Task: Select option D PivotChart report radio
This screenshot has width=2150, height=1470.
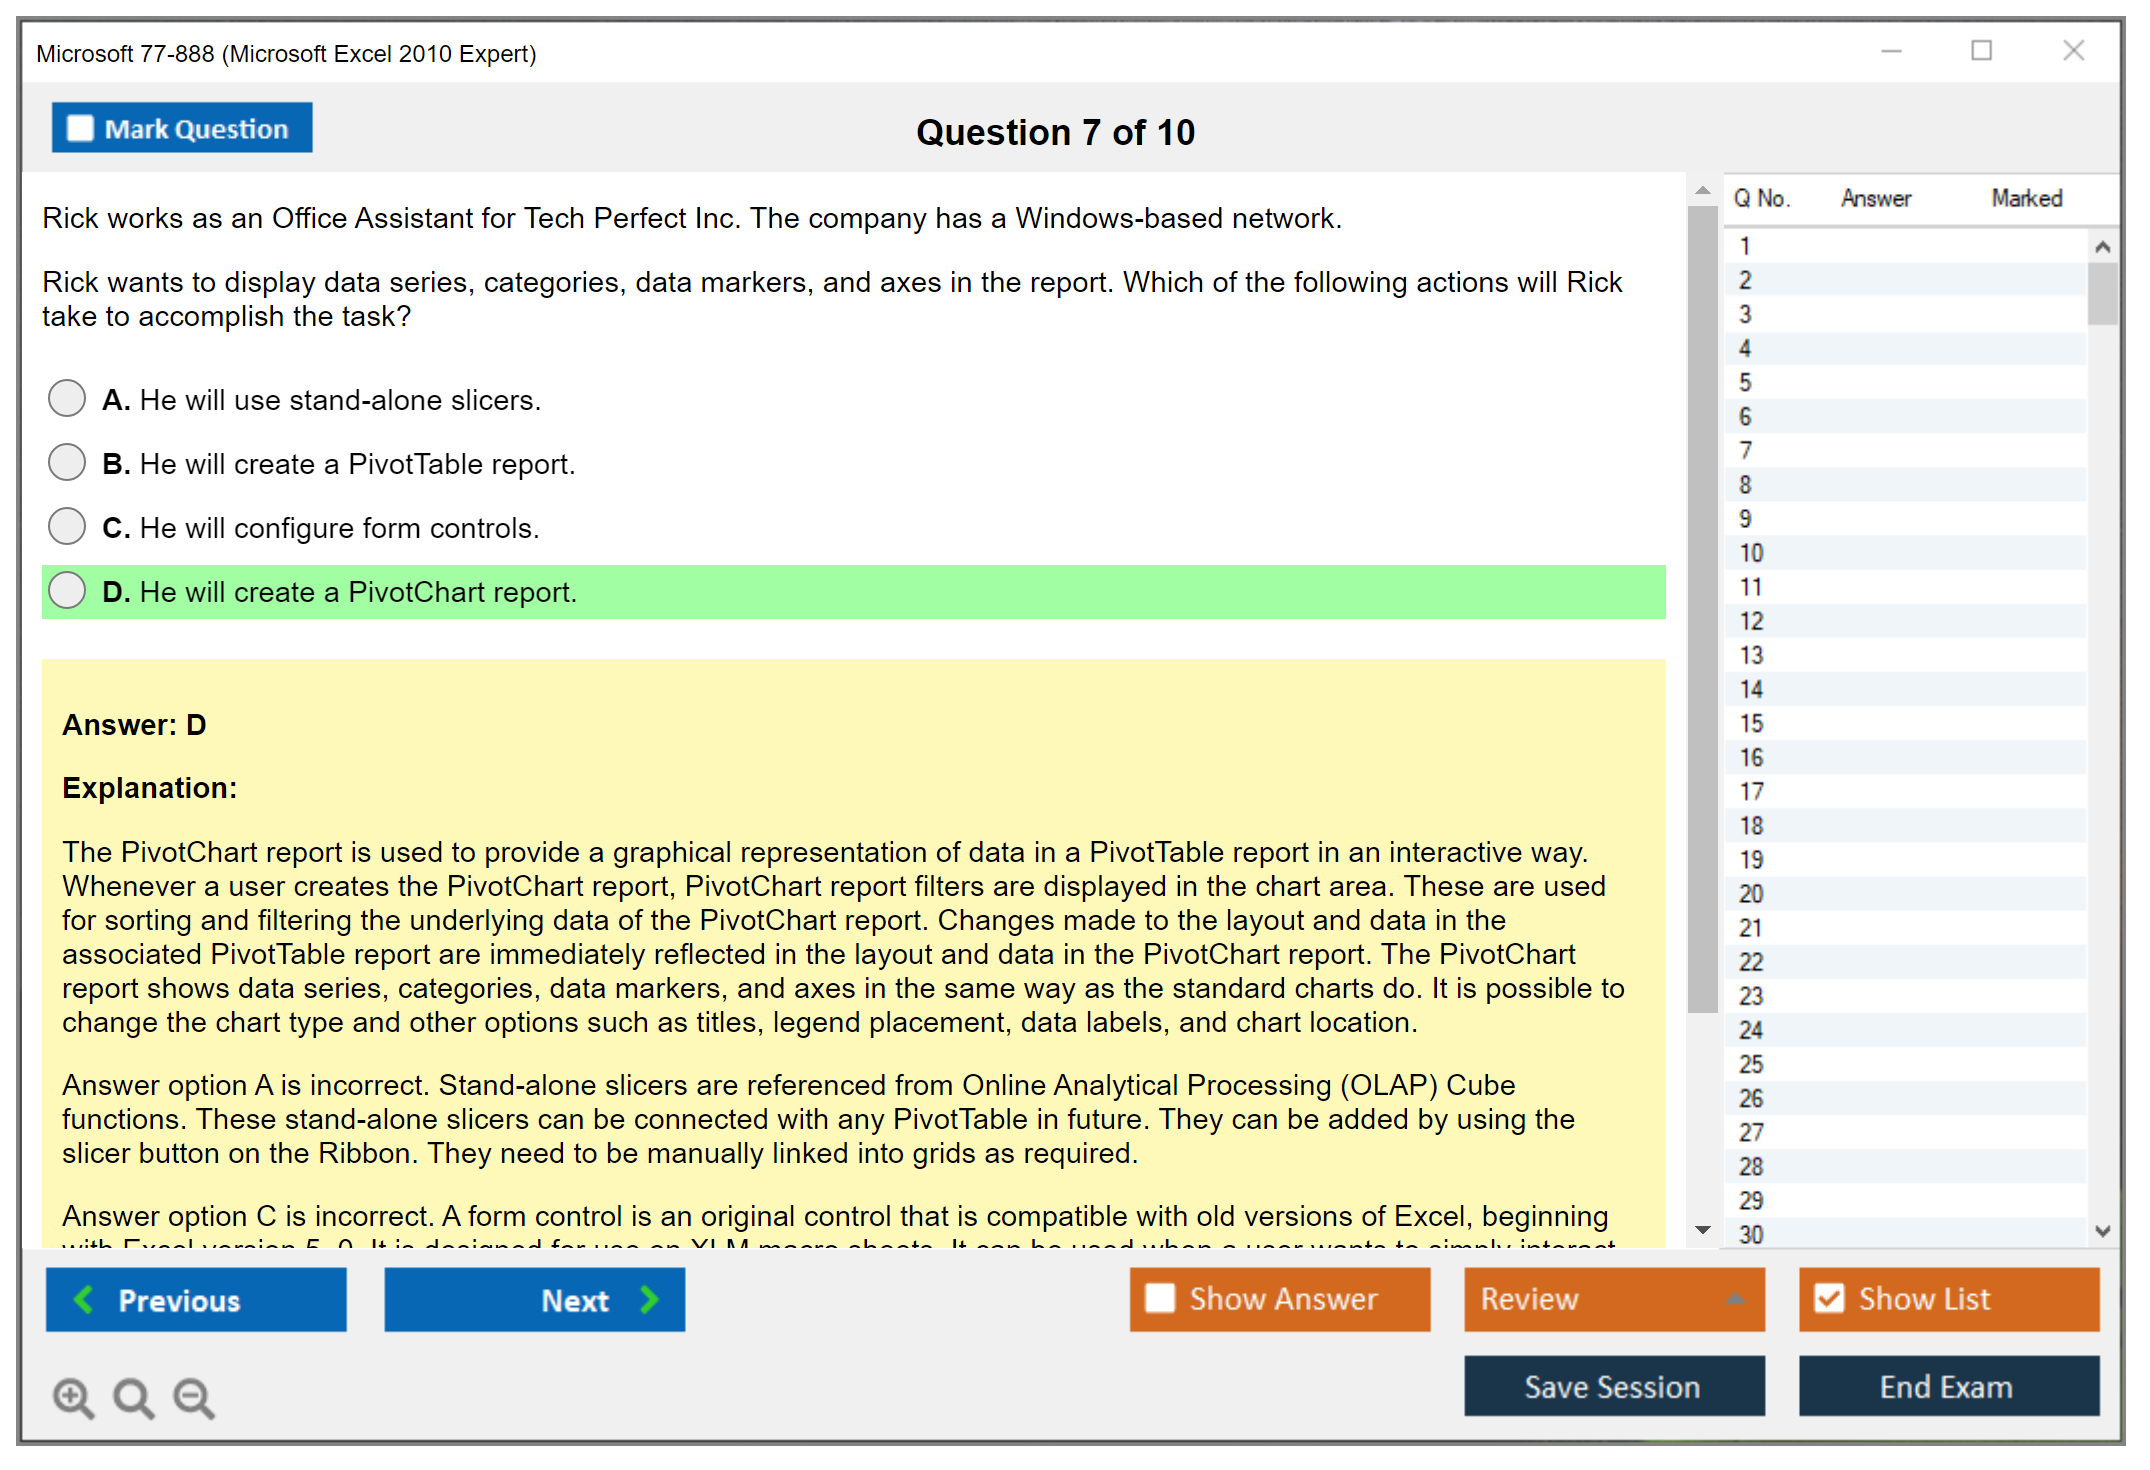Action: pyautogui.click(x=67, y=590)
